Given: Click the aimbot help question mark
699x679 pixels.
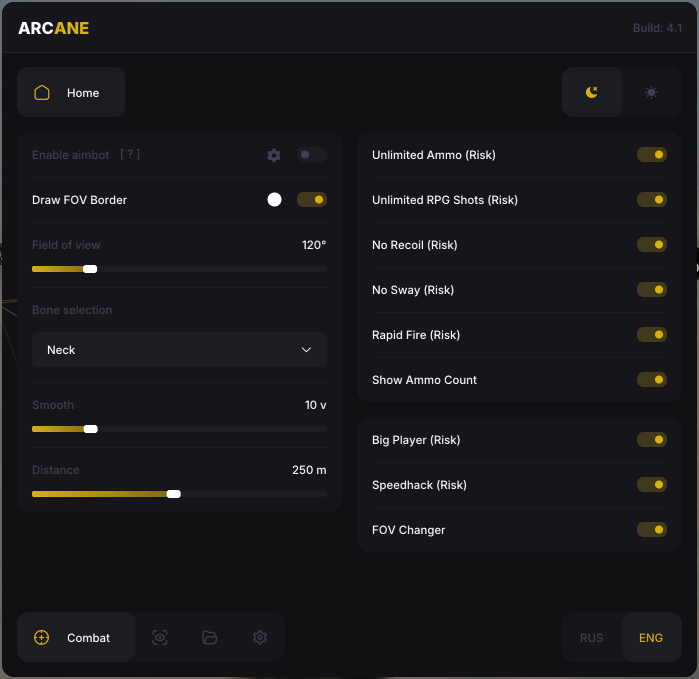Looking at the screenshot, I should 129,155.
